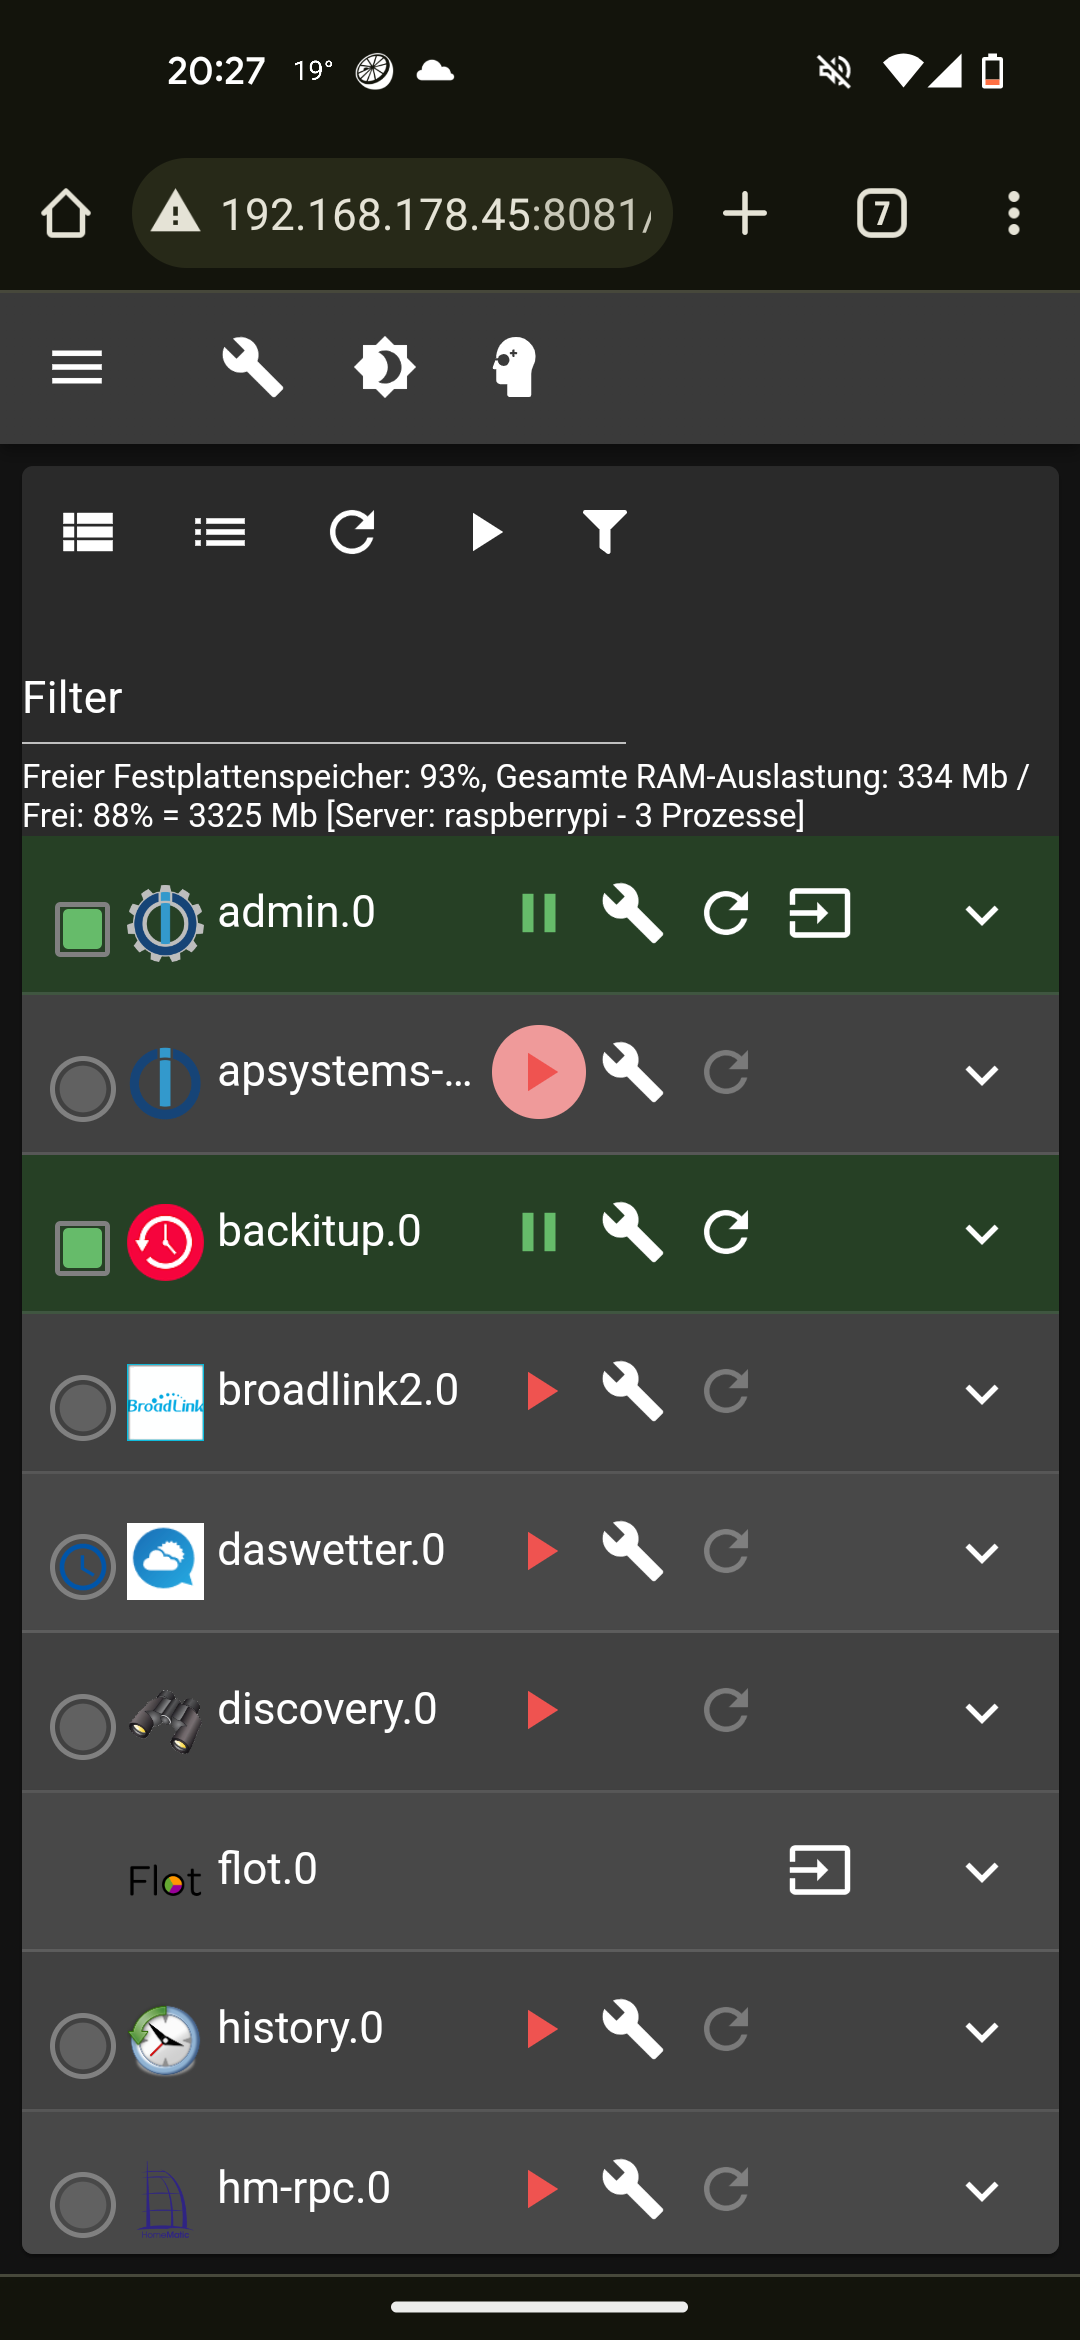Viewport: 1080px width, 2340px height.
Task: Expand the broadlink2.0 row
Action: click(981, 1393)
